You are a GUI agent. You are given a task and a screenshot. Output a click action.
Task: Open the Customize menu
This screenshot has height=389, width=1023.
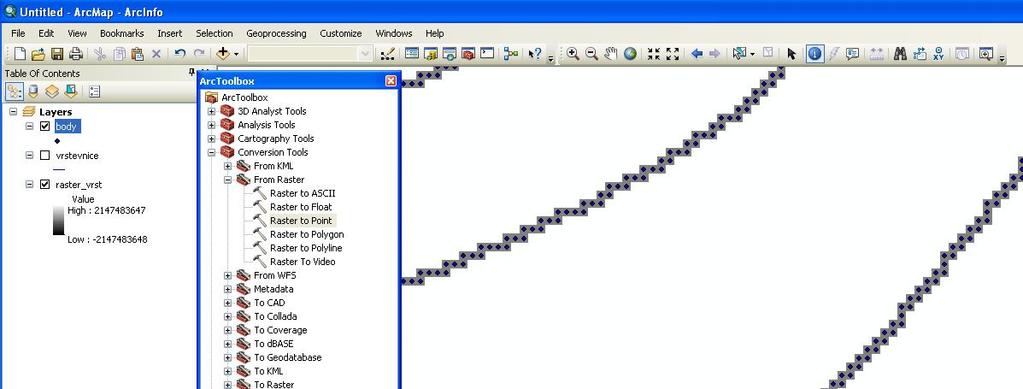click(x=341, y=33)
